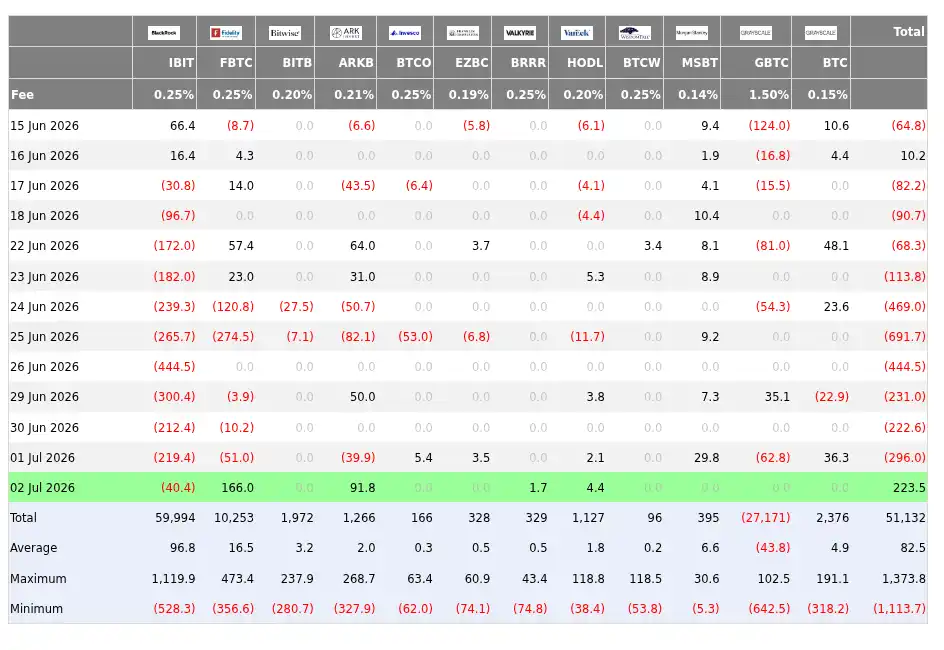Click the Morgan Stanley logo icon
The image size is (944, 650).
pyautogui.click(x=692, y=32)
